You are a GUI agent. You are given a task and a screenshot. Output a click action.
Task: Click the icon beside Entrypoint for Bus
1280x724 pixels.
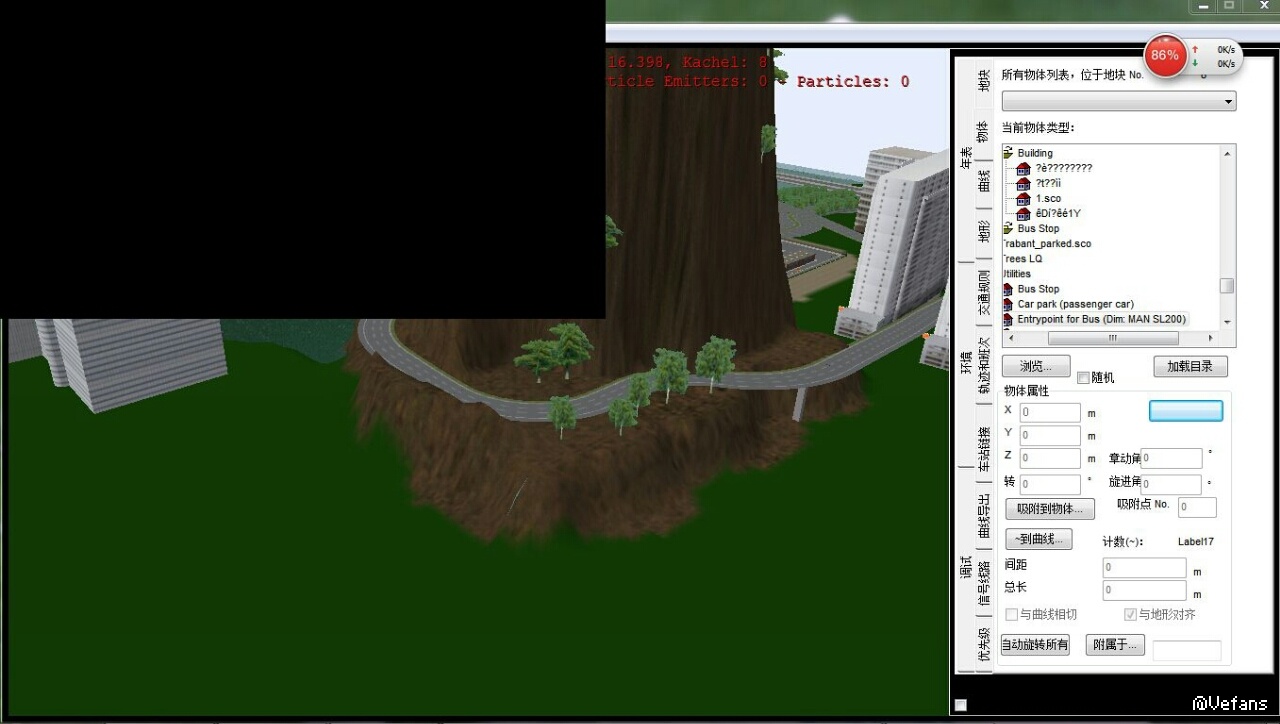click(1008, 319)
